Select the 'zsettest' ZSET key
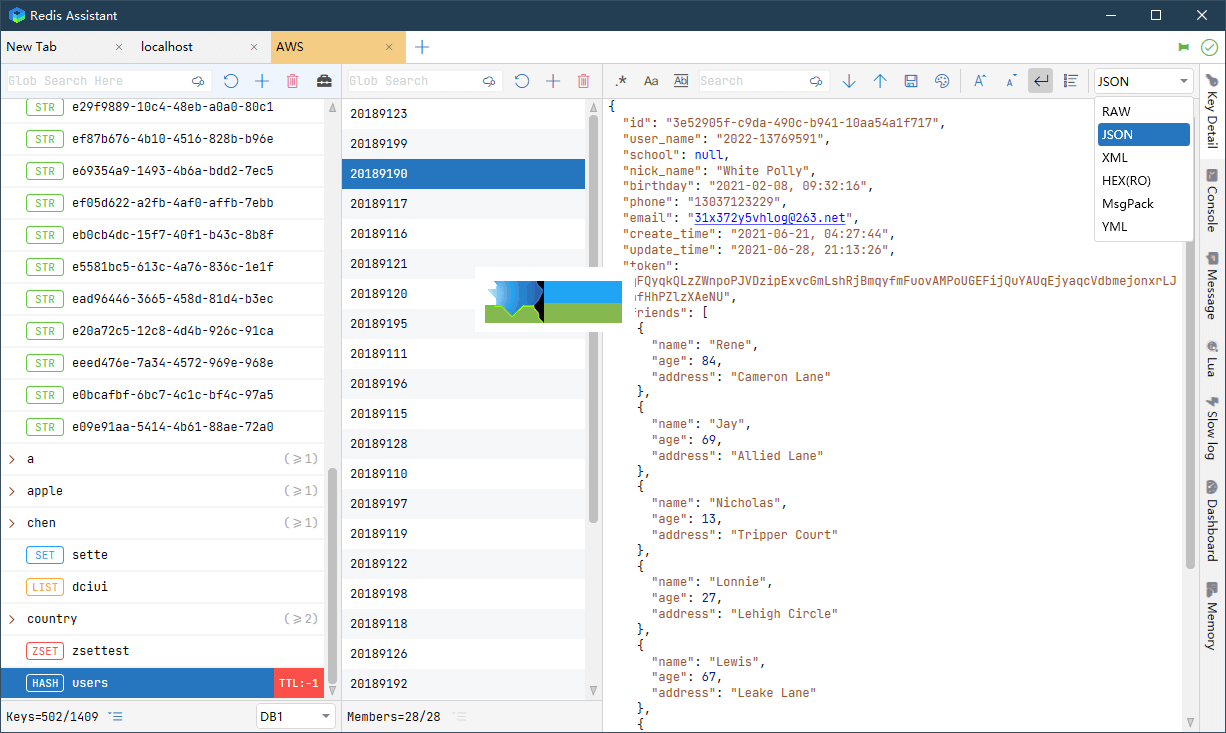The height and width of the screenshot is (733, 1226). pyautogui.click(x=163, y=651)
